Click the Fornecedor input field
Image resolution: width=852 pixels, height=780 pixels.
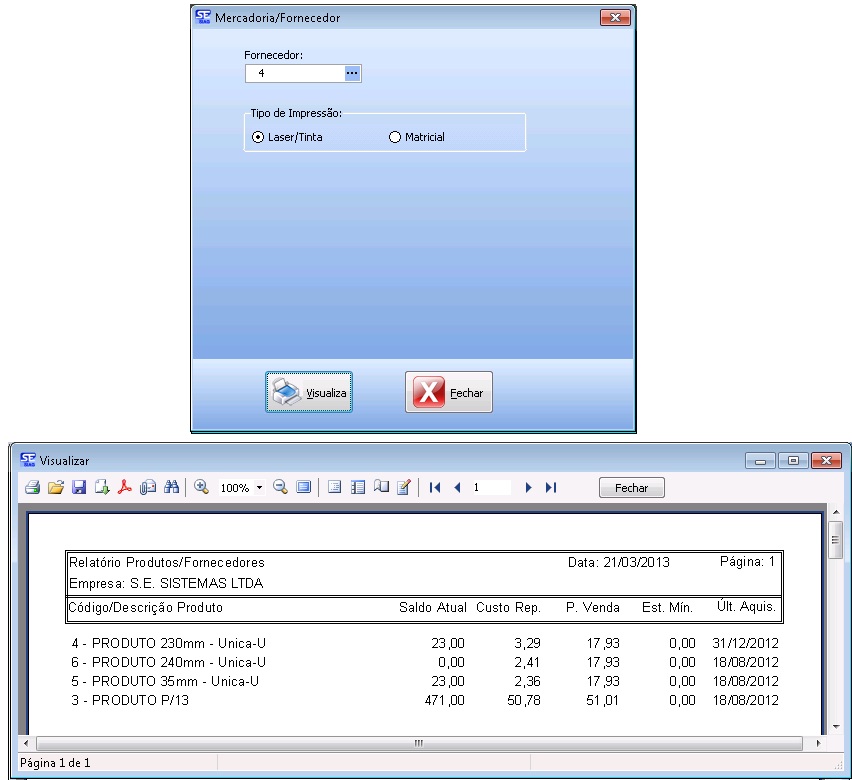tap(293, 73)
